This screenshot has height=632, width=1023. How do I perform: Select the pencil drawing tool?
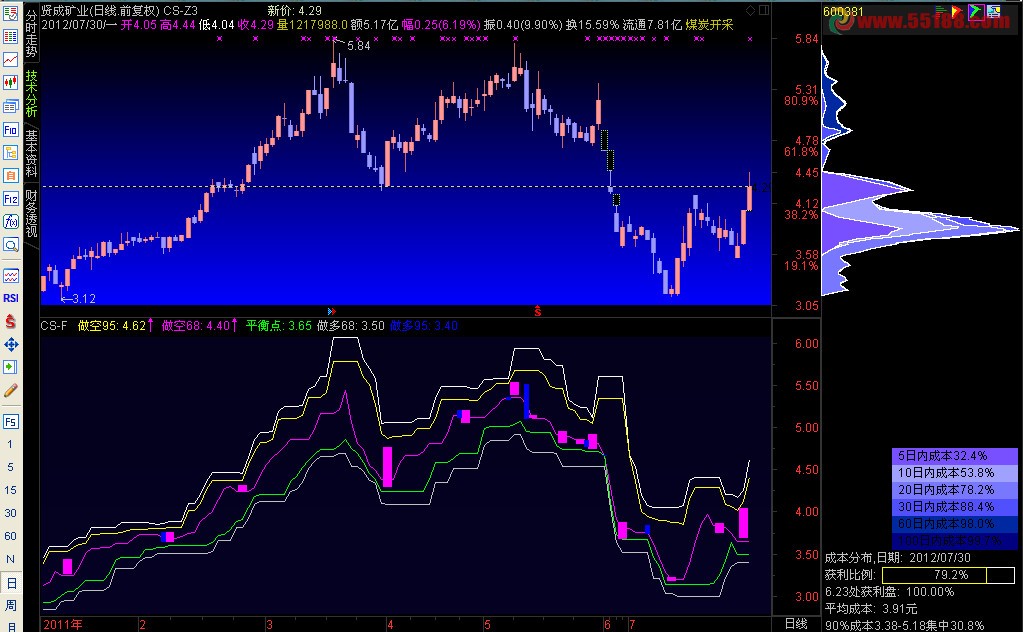click(10, 391)
